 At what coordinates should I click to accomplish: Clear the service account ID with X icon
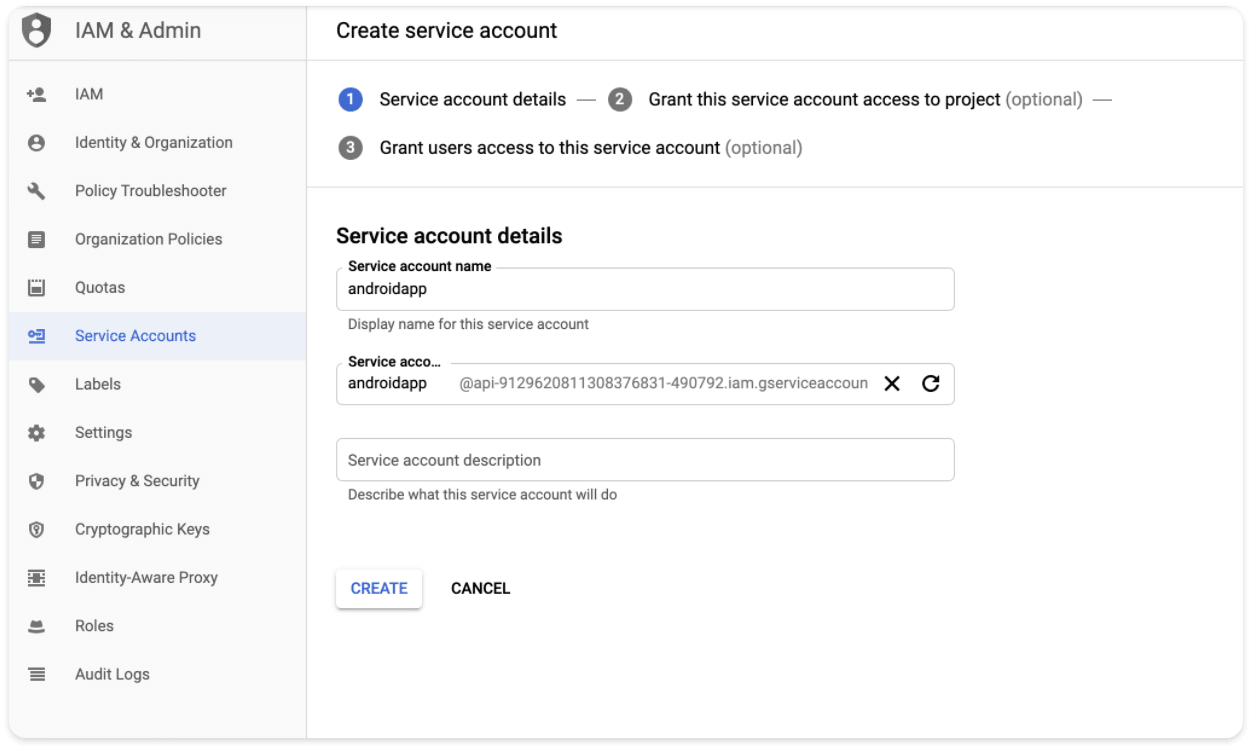pyautogui.click(x=892, y=384)
